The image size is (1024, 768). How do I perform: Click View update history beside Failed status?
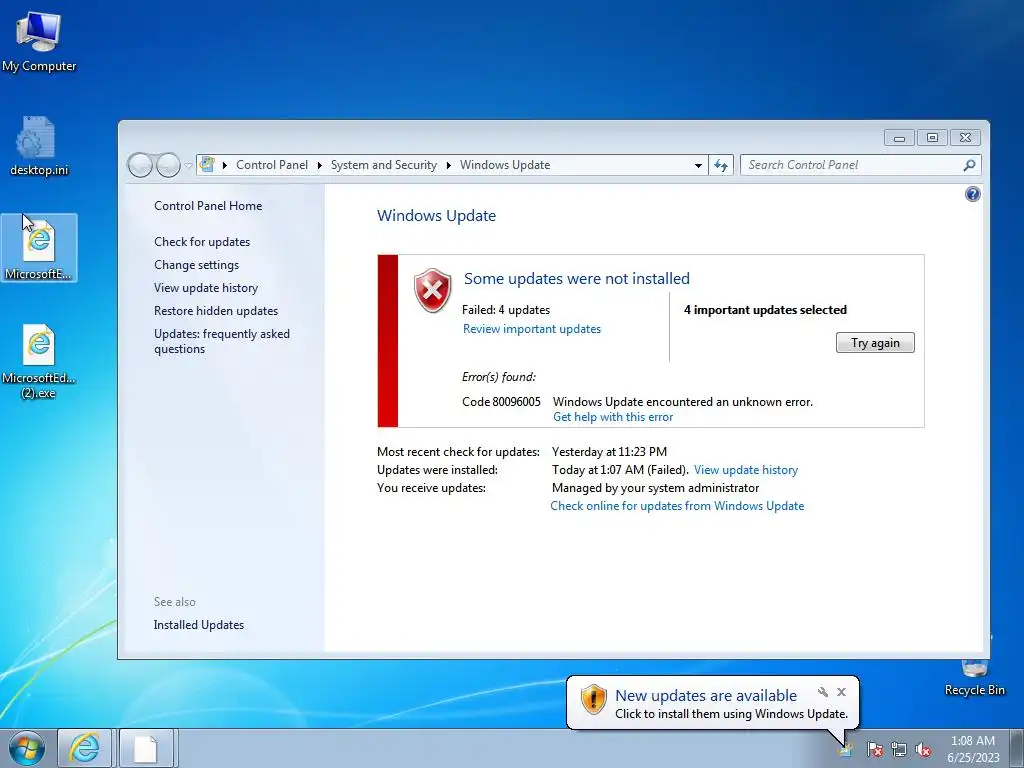point(746,470)
